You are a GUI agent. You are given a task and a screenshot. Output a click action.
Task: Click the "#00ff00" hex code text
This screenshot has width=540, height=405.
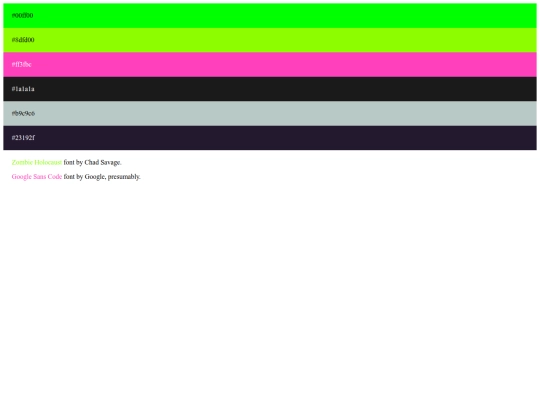[x=22, y=15]
